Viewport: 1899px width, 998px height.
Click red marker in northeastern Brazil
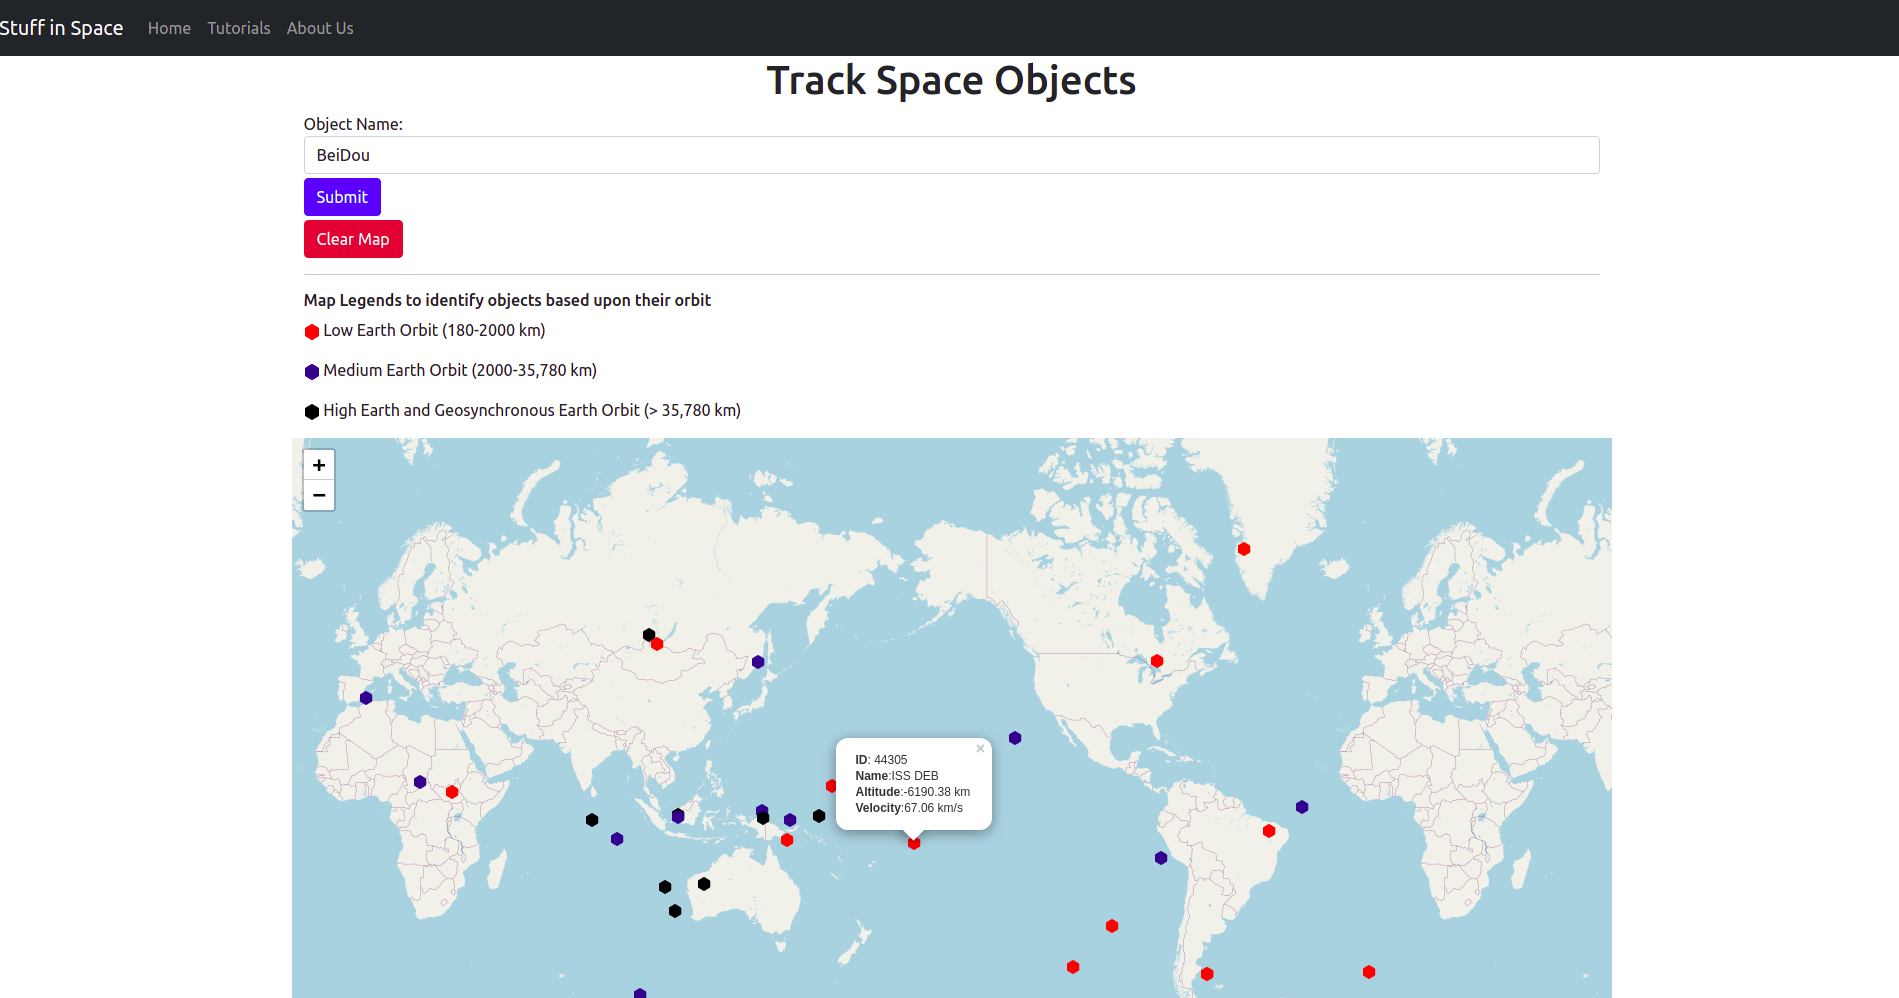point(1269,831)
